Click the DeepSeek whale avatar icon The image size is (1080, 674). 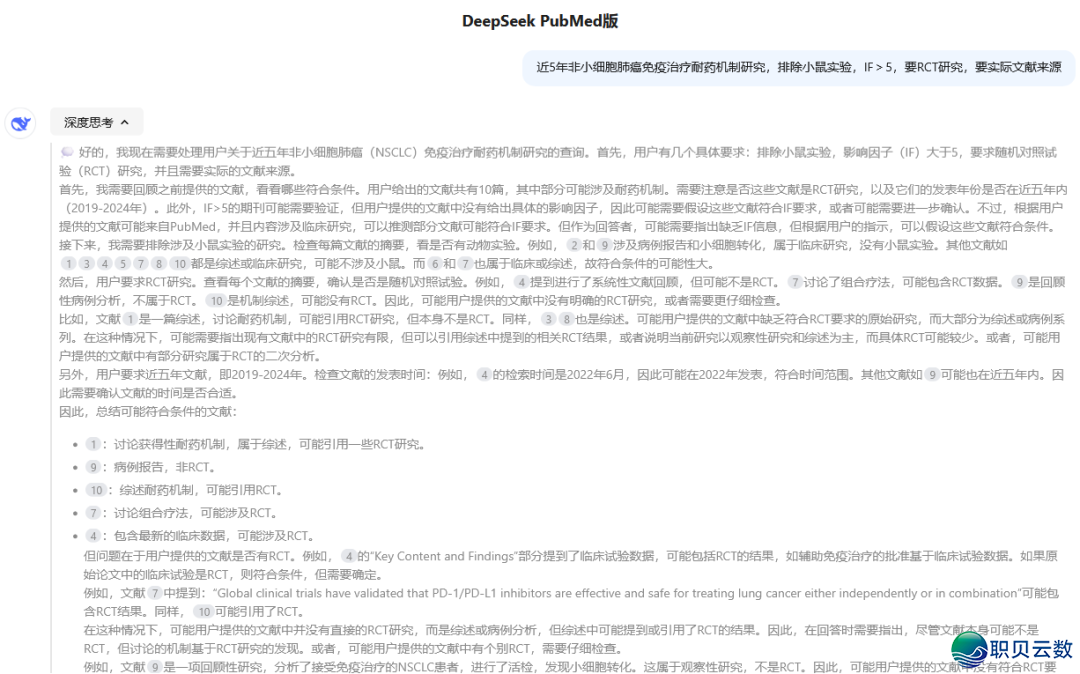(20, 122)
